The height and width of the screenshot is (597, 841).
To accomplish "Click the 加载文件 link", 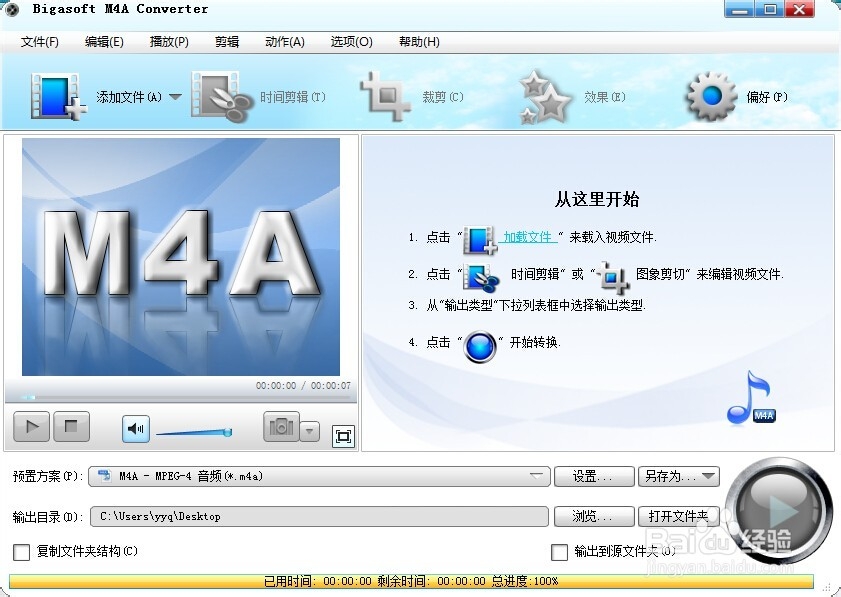I will [528, 237].
